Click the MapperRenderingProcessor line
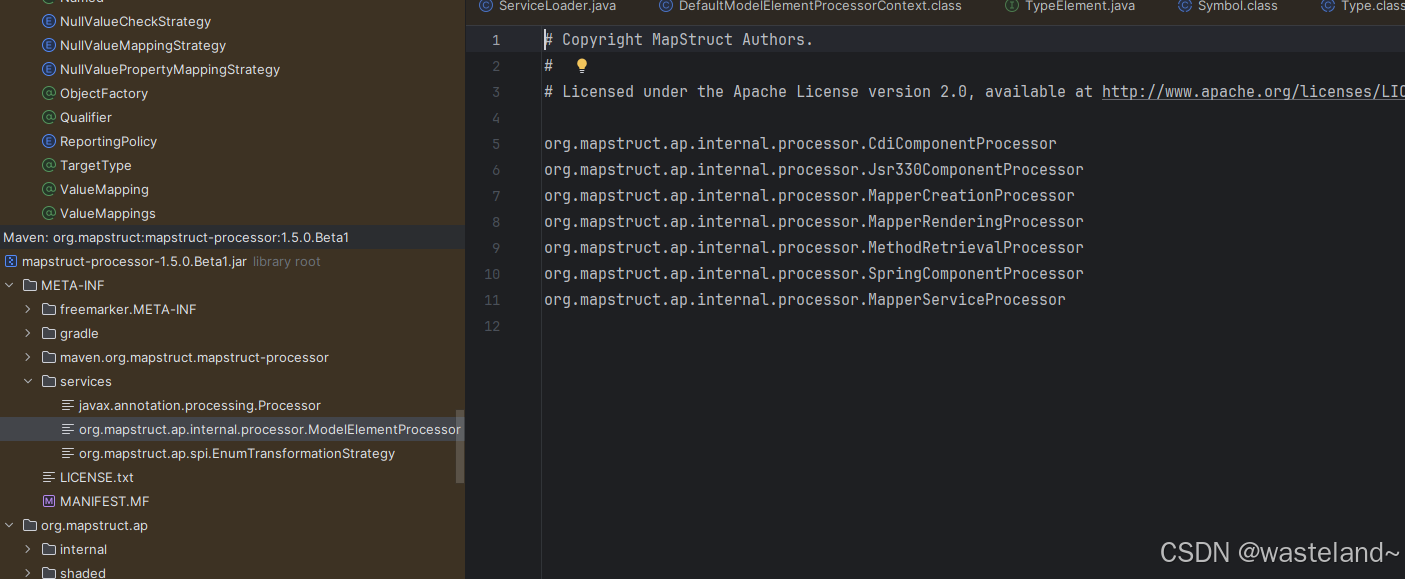The height and width of the screenshot is (579, 1405). [x=814, y=222]
